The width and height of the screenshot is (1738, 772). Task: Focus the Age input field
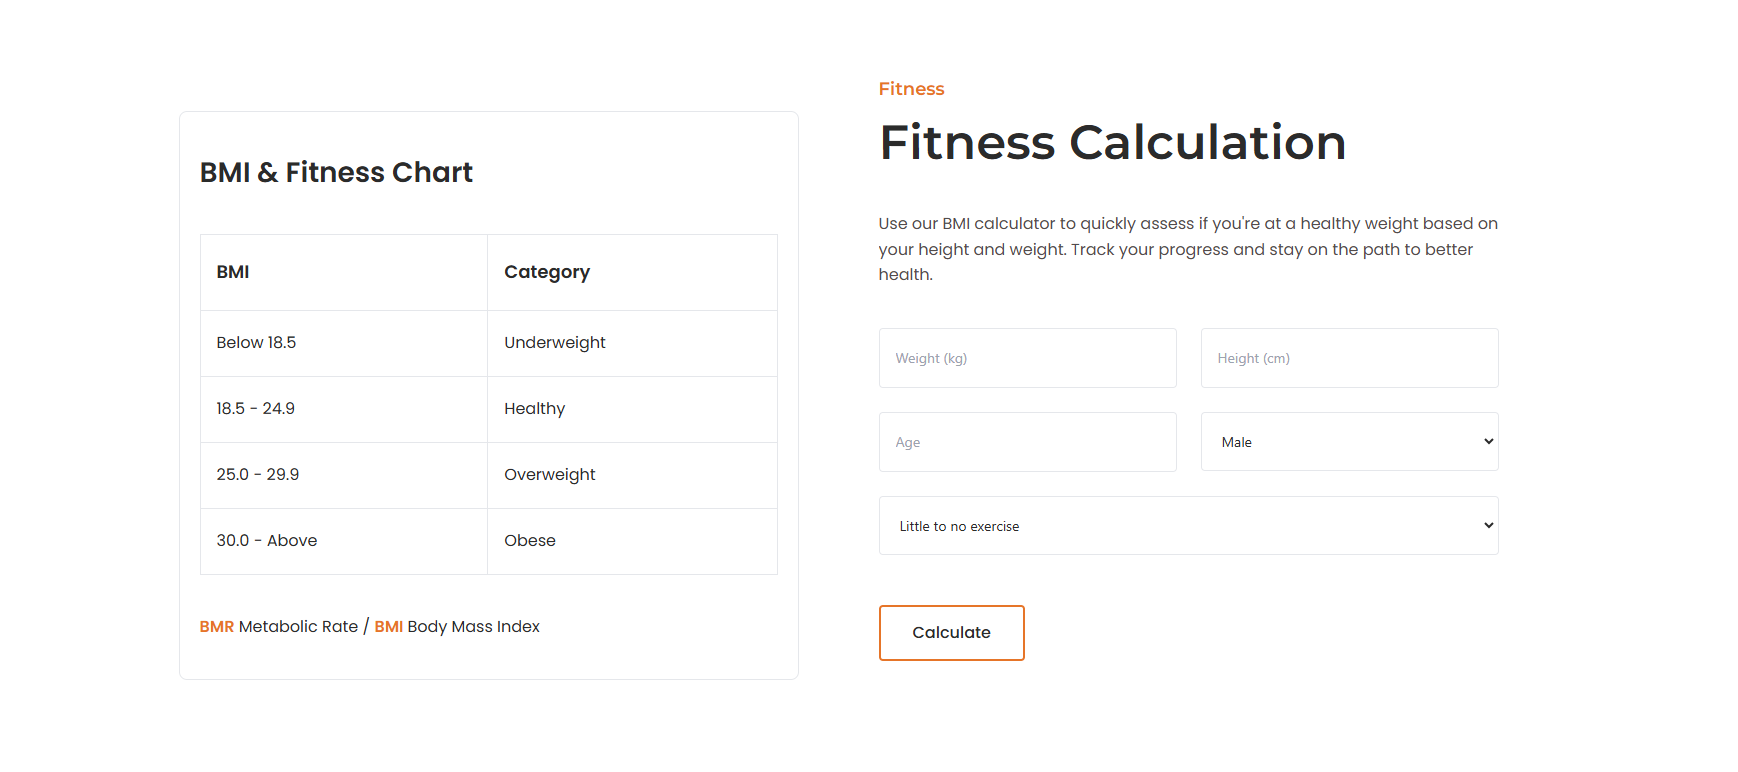pos(1027,442)
